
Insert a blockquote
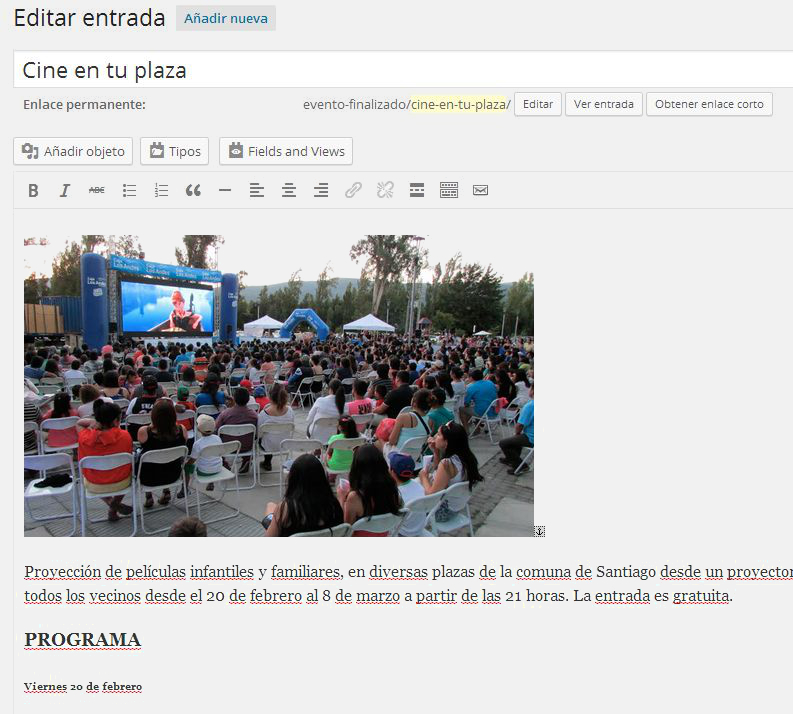(193, 191)
